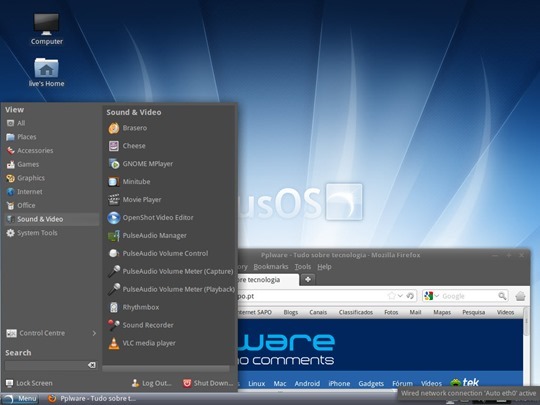Open the Bookmarks menu in Firefox
This screenshot has height=405, width=540.
point(271,267)
